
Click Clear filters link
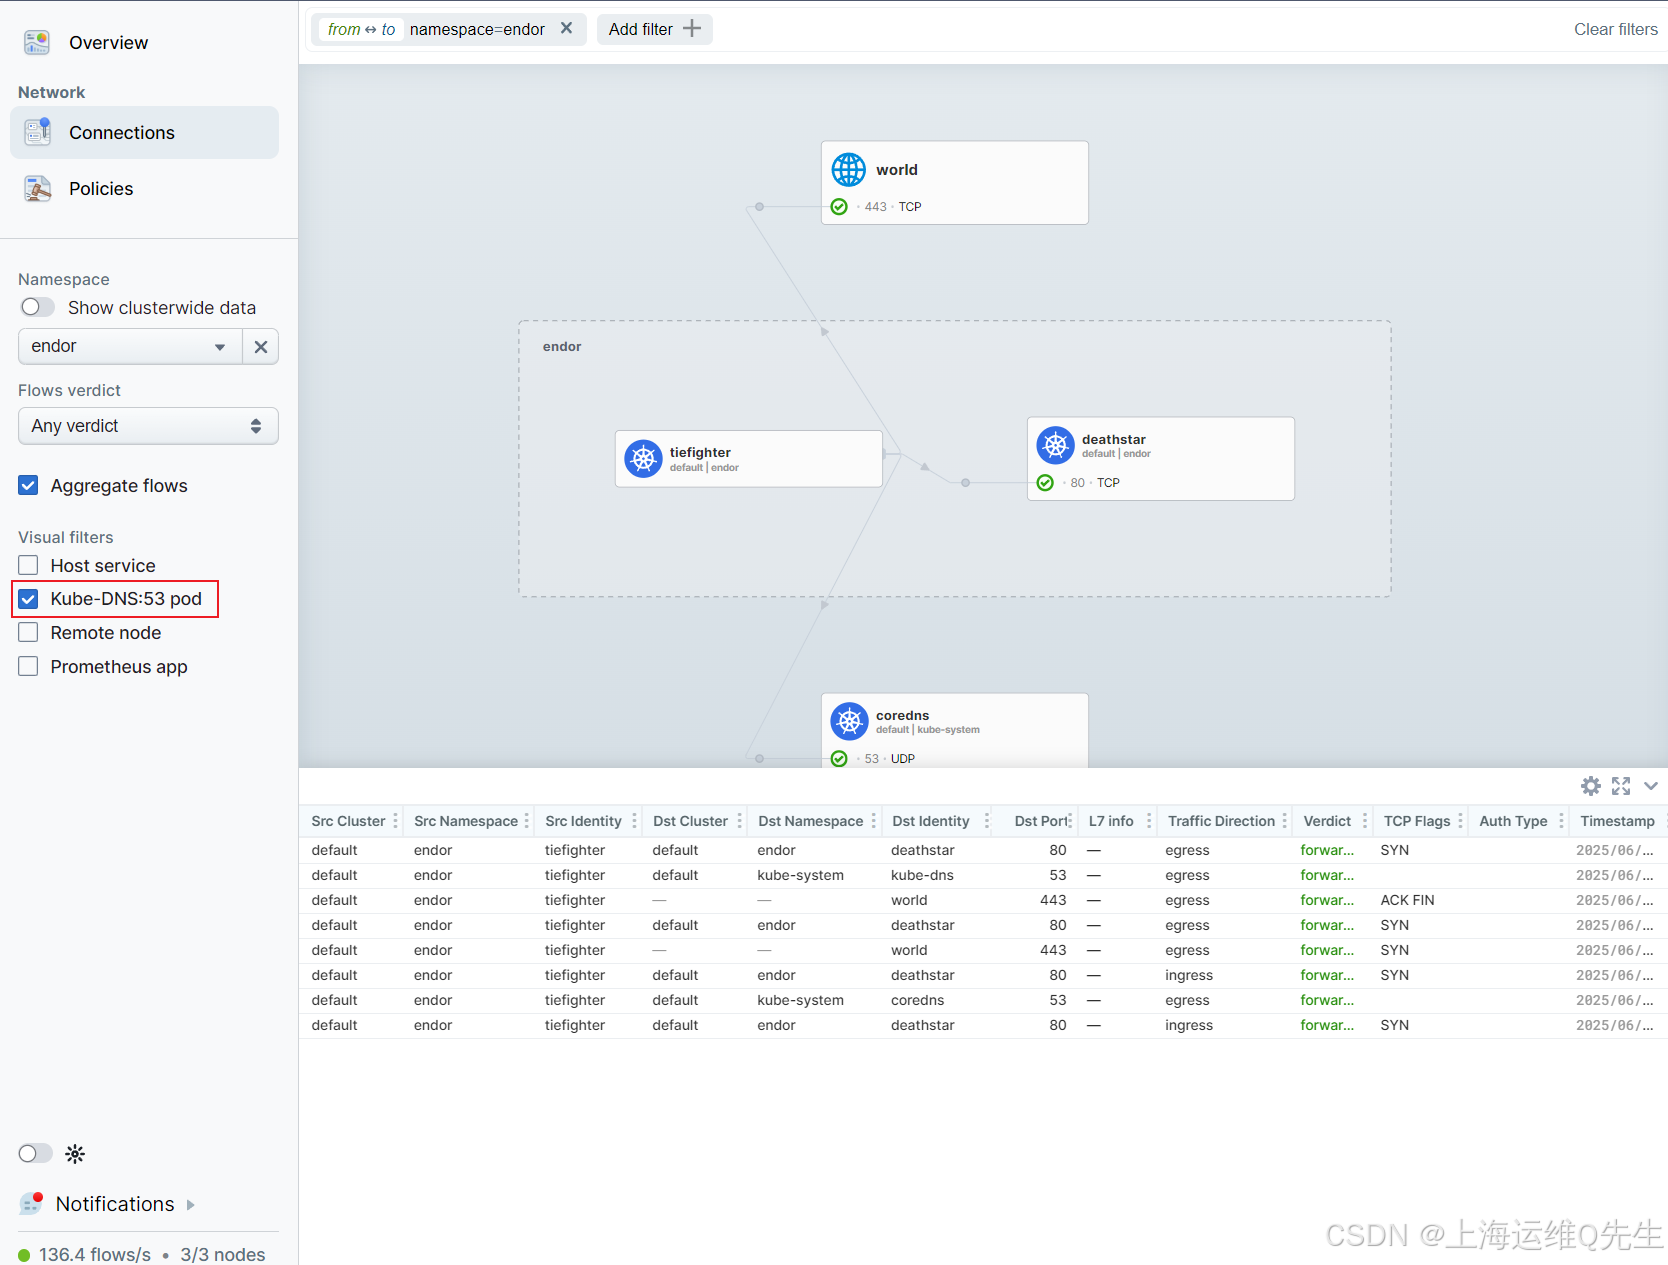(x=1615, y=29)
